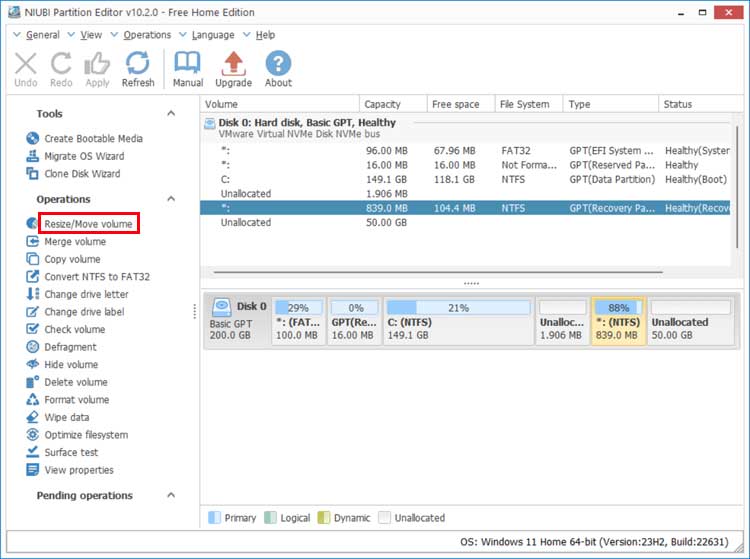Click the Disk 0 drive icon in disk map
This screenshot has height=559, width=750.
click(221, 307)
